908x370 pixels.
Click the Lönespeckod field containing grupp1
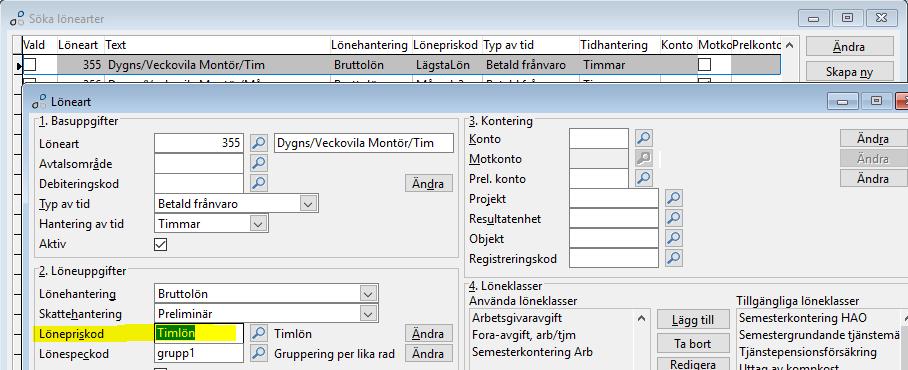tap(199, 353)
